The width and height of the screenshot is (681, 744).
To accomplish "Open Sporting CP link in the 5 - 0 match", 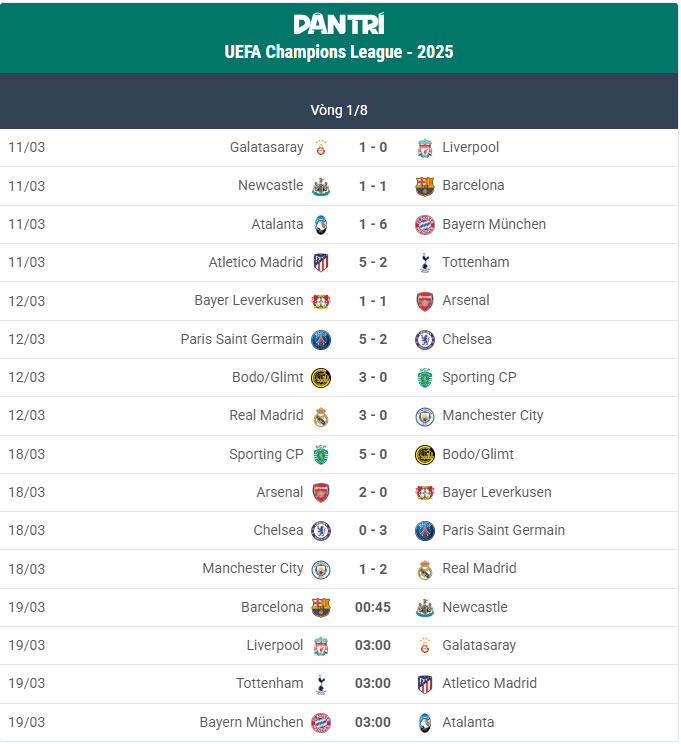I will tap(266, 454).
